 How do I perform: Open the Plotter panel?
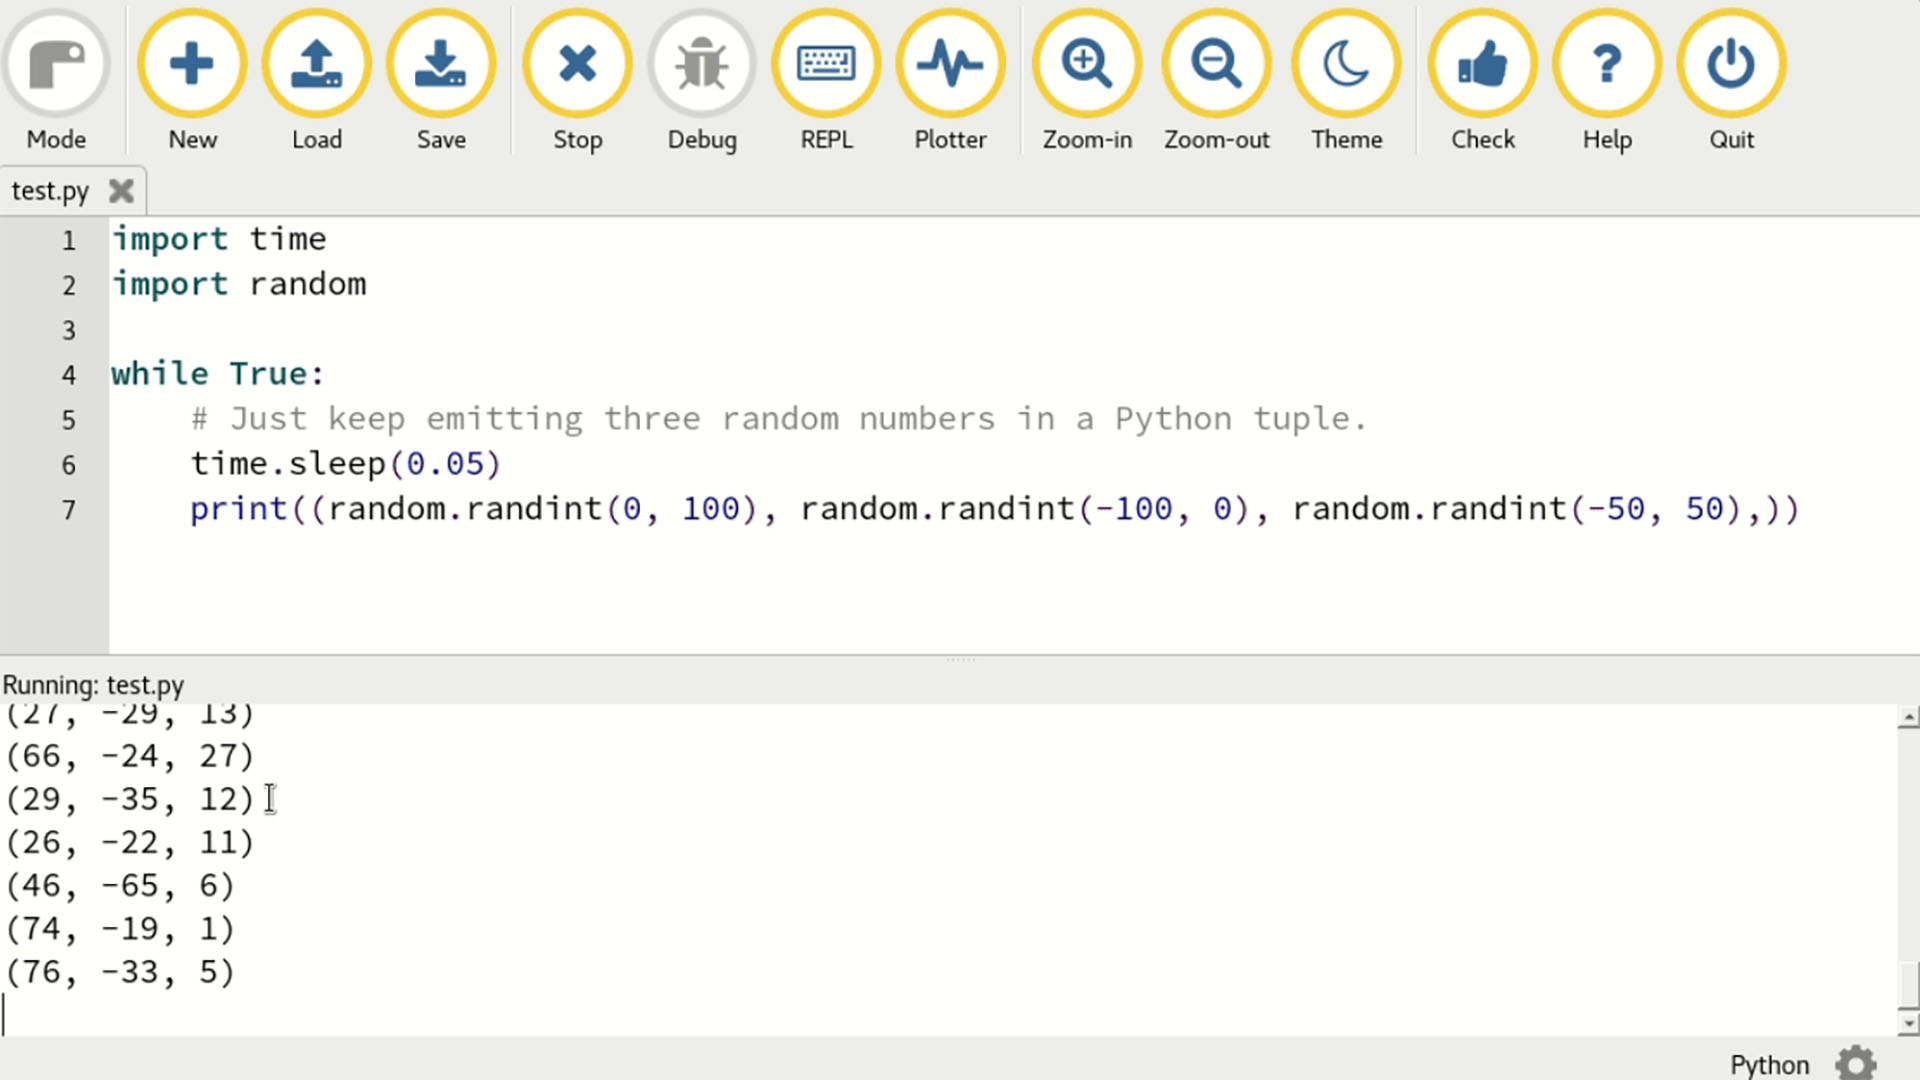click(x=950, y=63)
